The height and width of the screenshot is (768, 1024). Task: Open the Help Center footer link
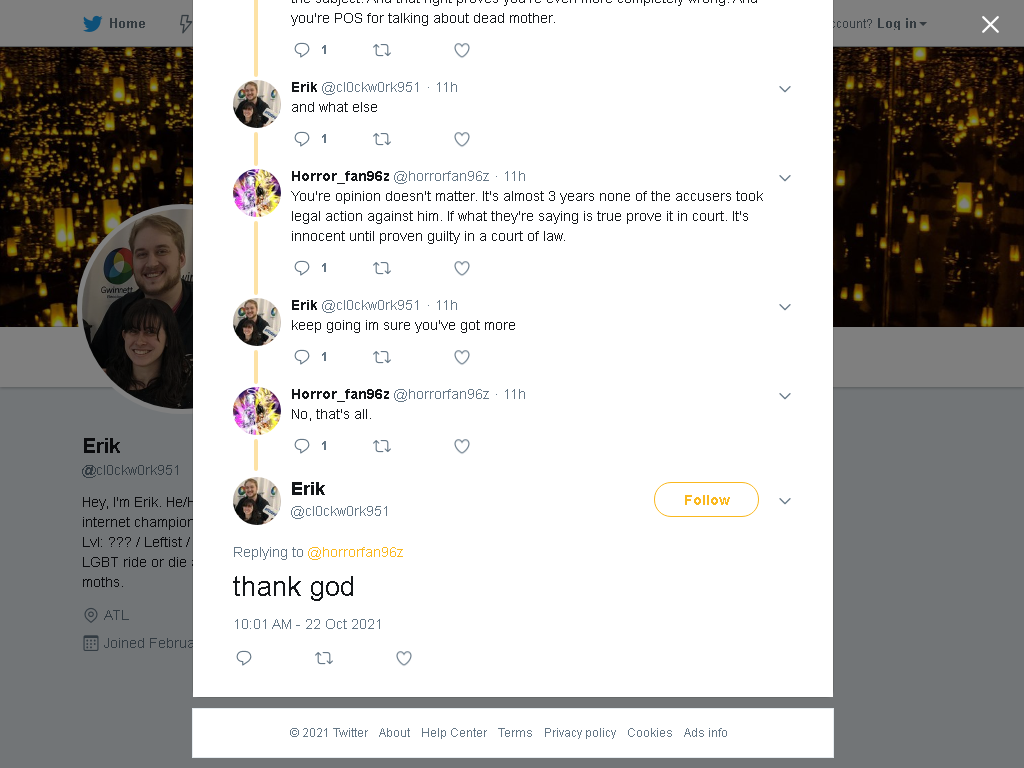[454, 733]
